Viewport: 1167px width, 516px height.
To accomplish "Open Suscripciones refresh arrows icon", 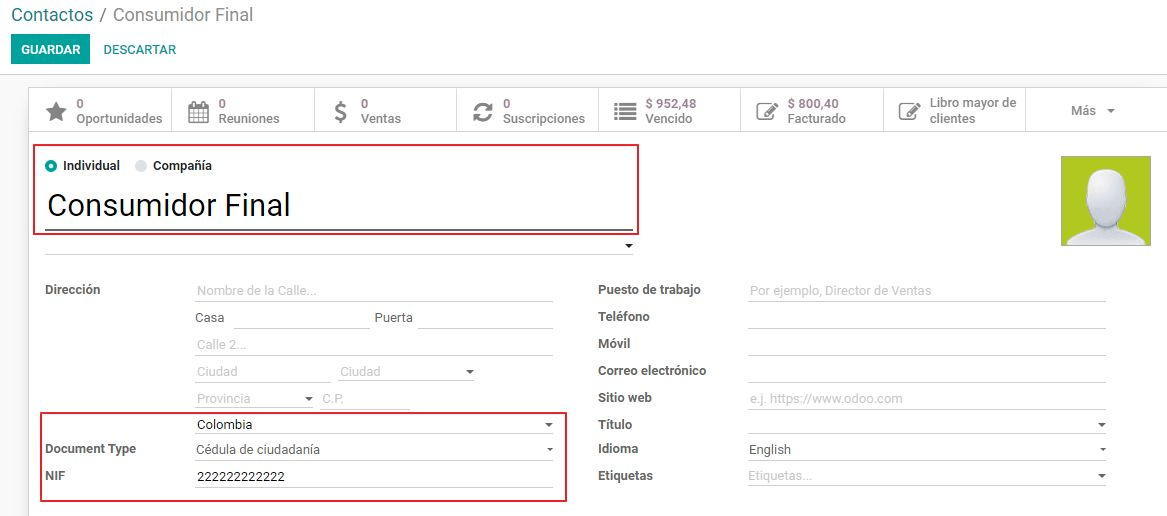I will 483,111.
